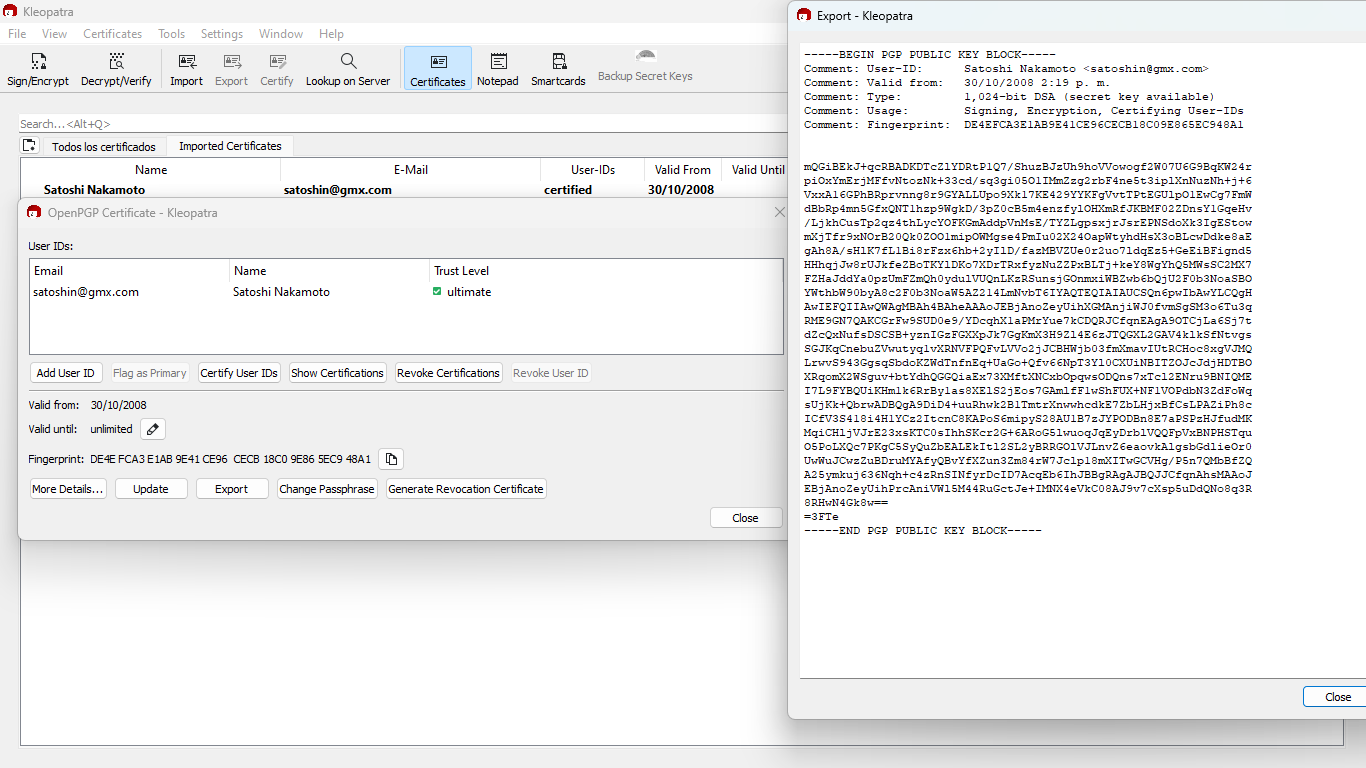This screenshot has width=1366, height=768.
Task: Open the Decrypt/Verify tool
Action: 116,69
